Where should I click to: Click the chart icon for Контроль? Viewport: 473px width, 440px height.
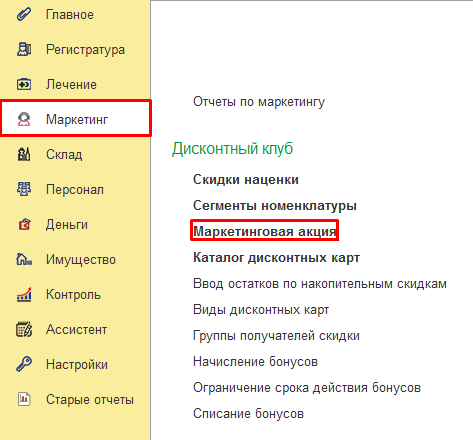click(24, 295)
